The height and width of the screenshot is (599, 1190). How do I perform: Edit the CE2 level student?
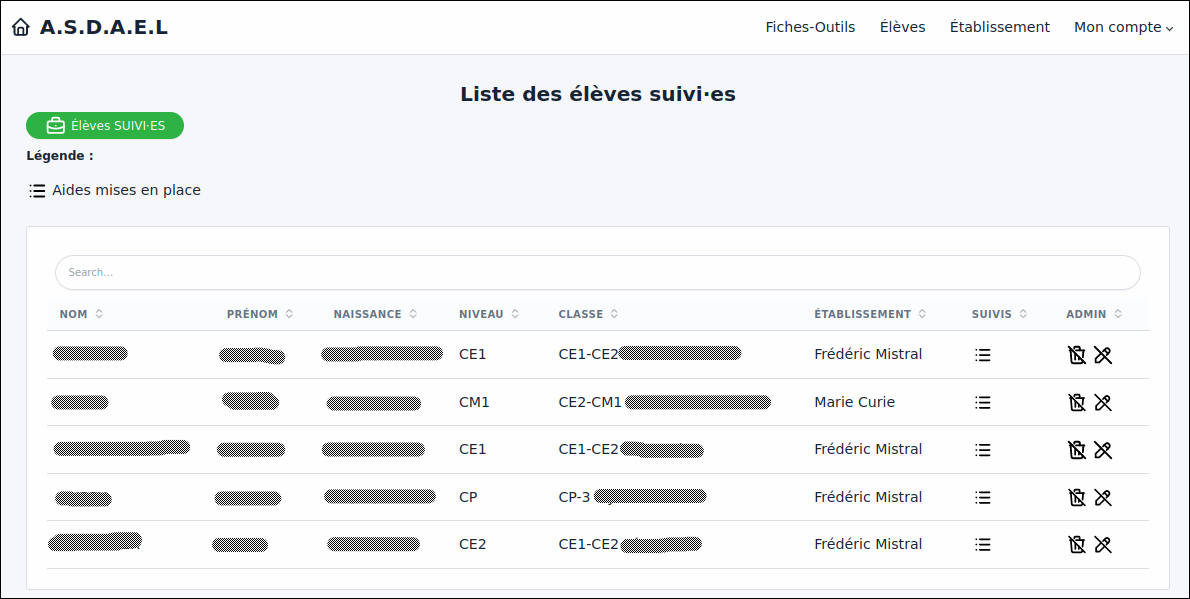click(x=1103, y=544)
